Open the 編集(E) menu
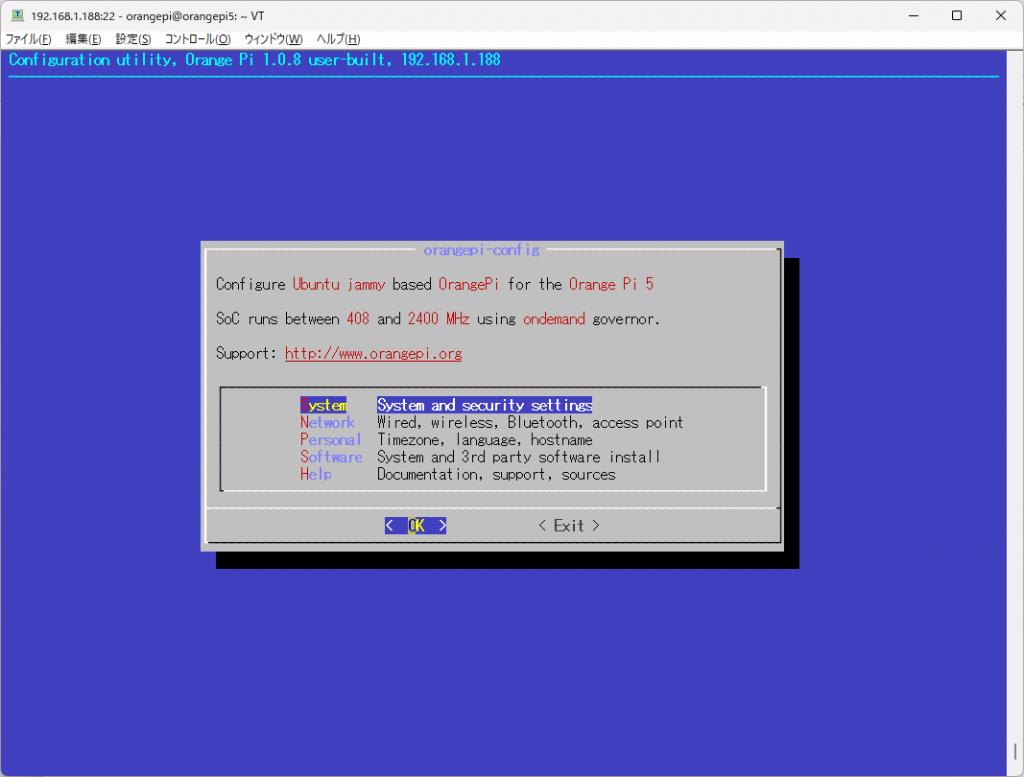This screenshot has height=777, width=1024. pyautogui.click(x=84, y=39)
